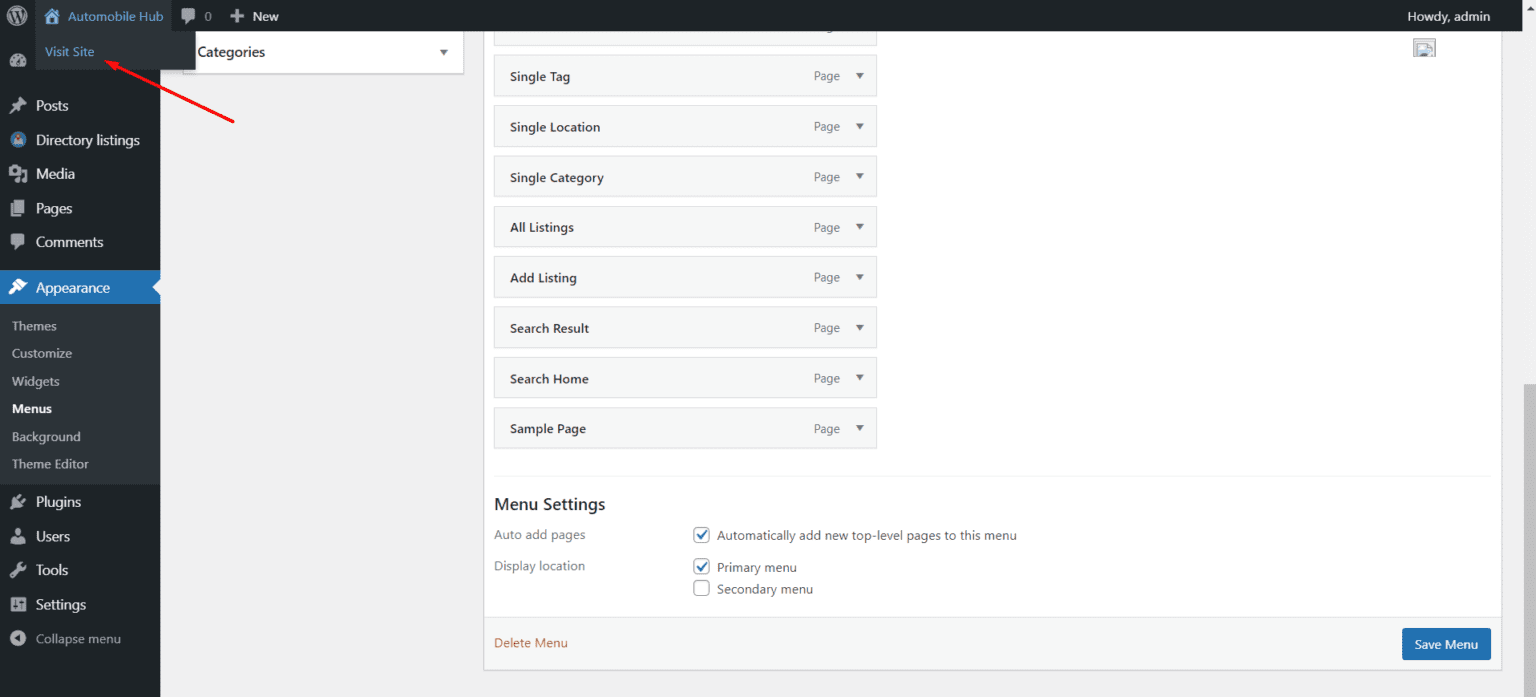Disable automatically add new top-level pages
The width and height of the screenshot is (1536, 697).
coord(701,535)
